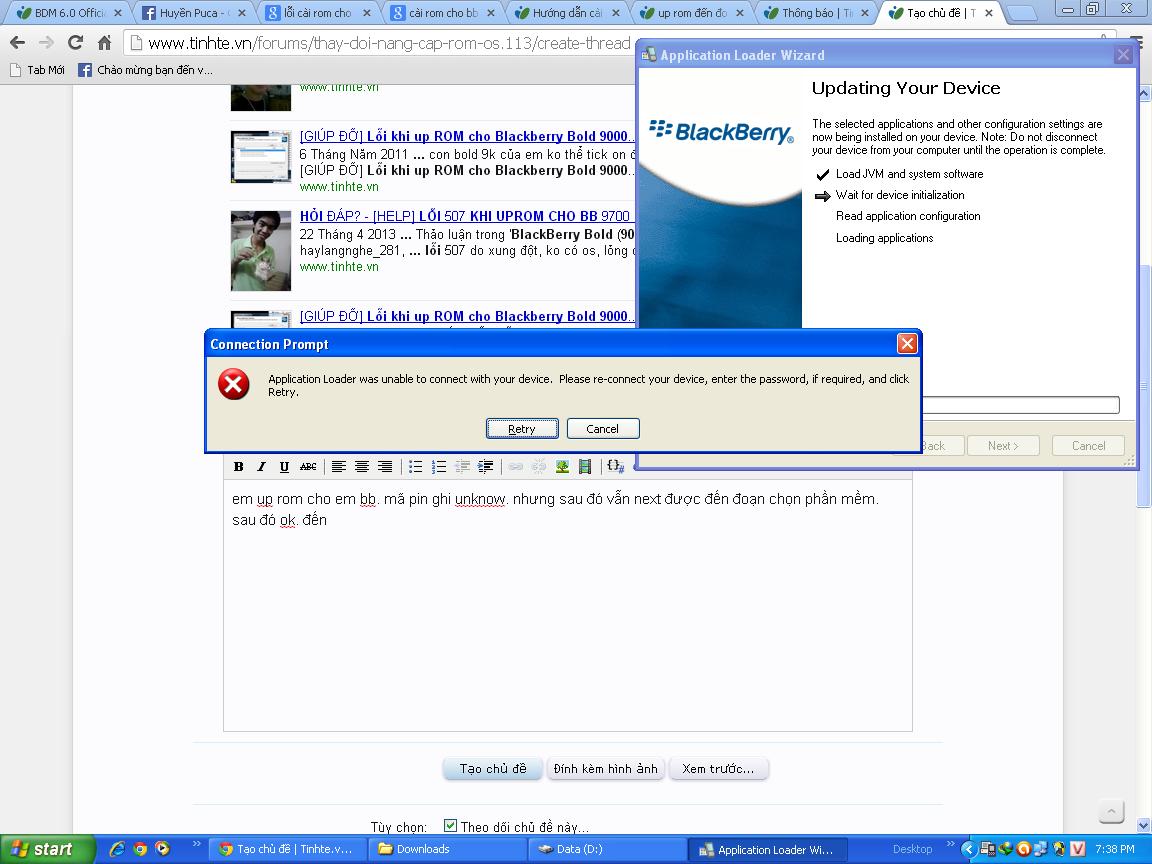Click 'Xem trước...' preview button

(718, 768)
